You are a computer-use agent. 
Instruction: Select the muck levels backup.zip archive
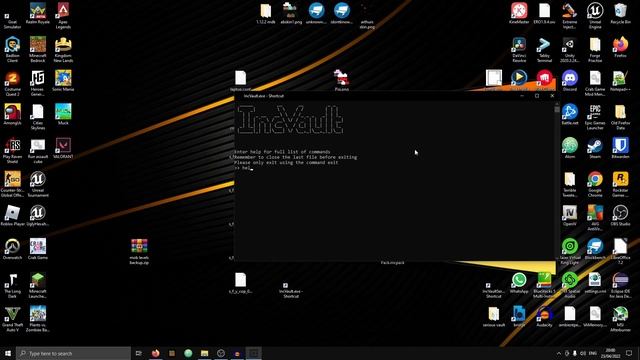pos(139,251)
